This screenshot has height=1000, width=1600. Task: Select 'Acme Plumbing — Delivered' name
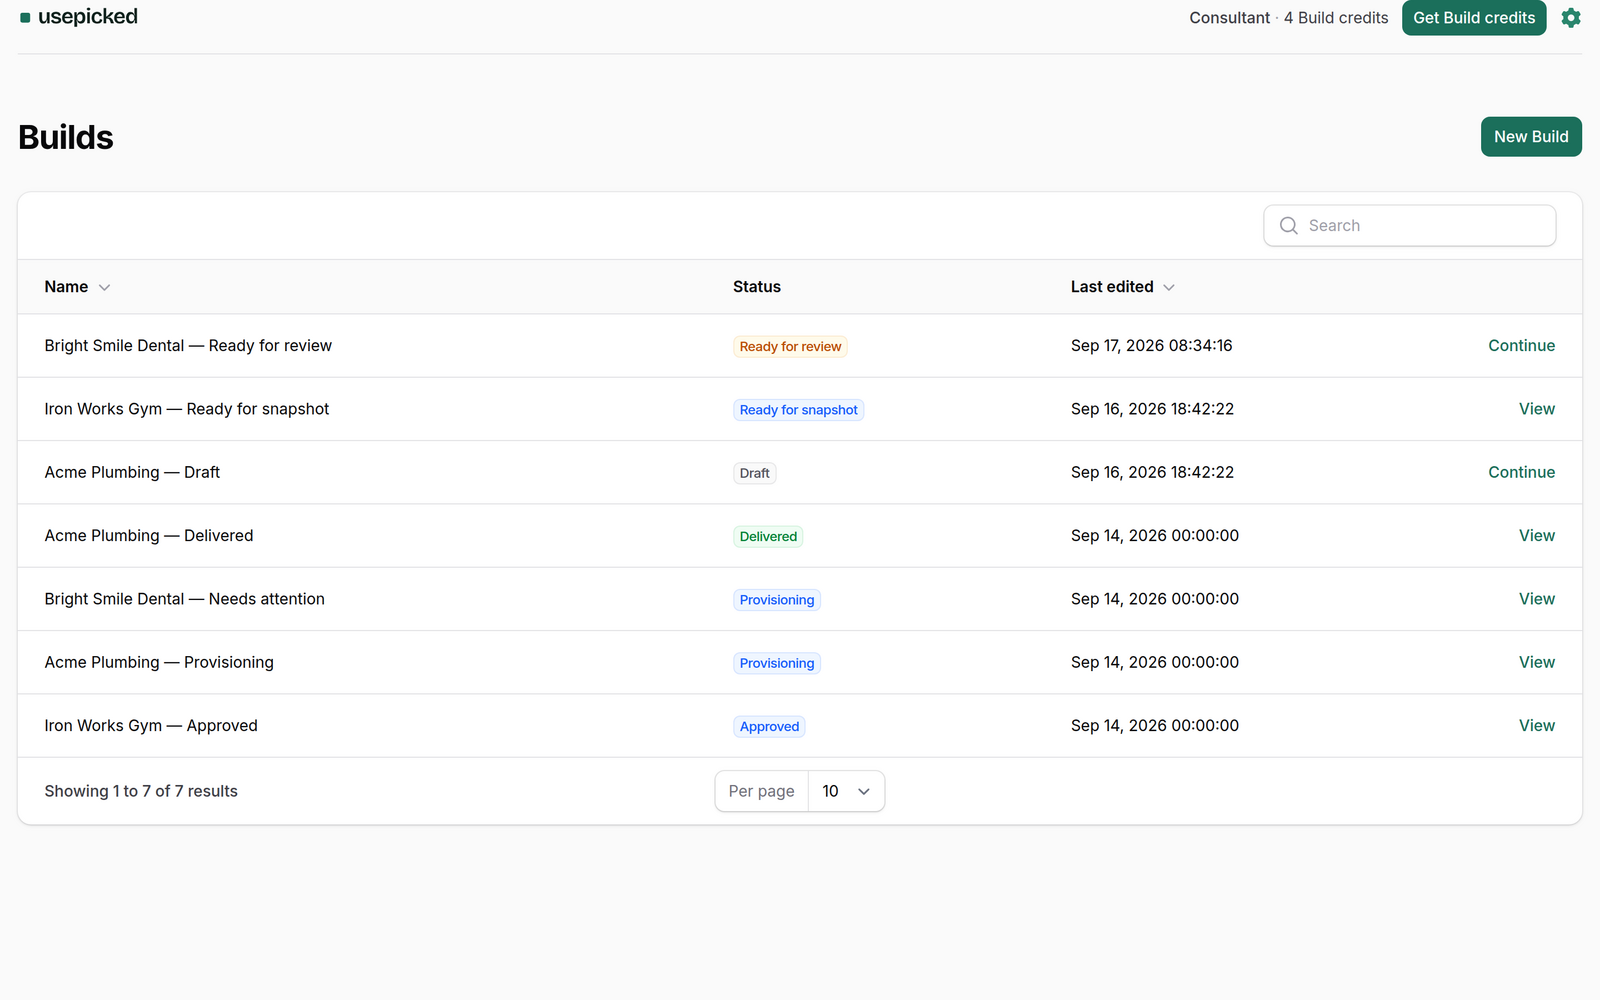[x=149, y=536]
